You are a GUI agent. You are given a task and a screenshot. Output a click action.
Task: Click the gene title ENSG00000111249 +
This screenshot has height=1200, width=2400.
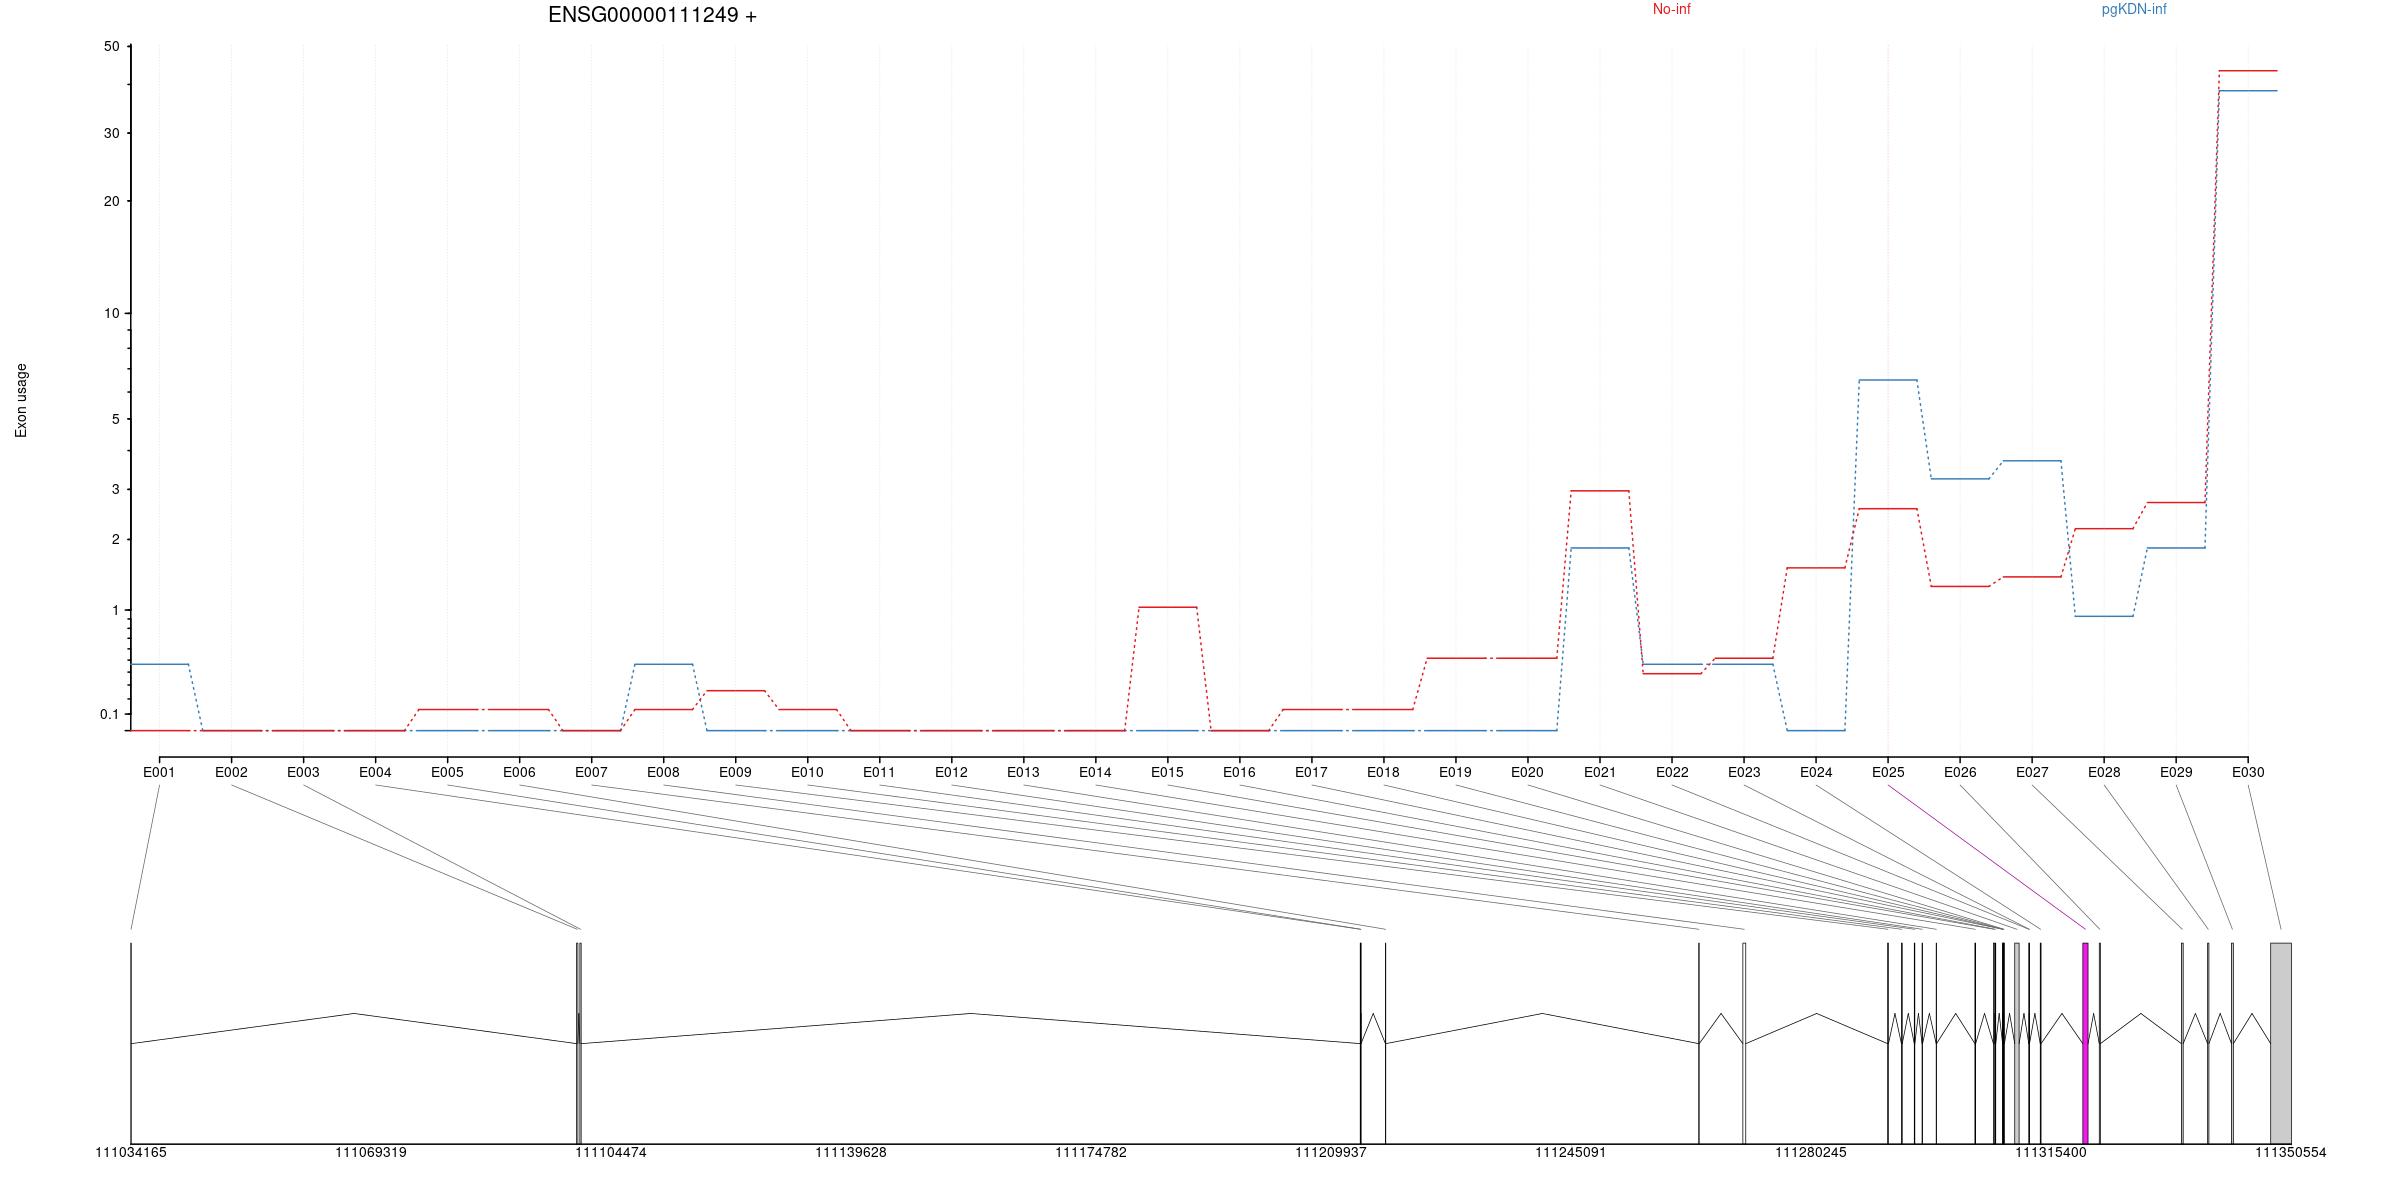click(x=652, y=15)
